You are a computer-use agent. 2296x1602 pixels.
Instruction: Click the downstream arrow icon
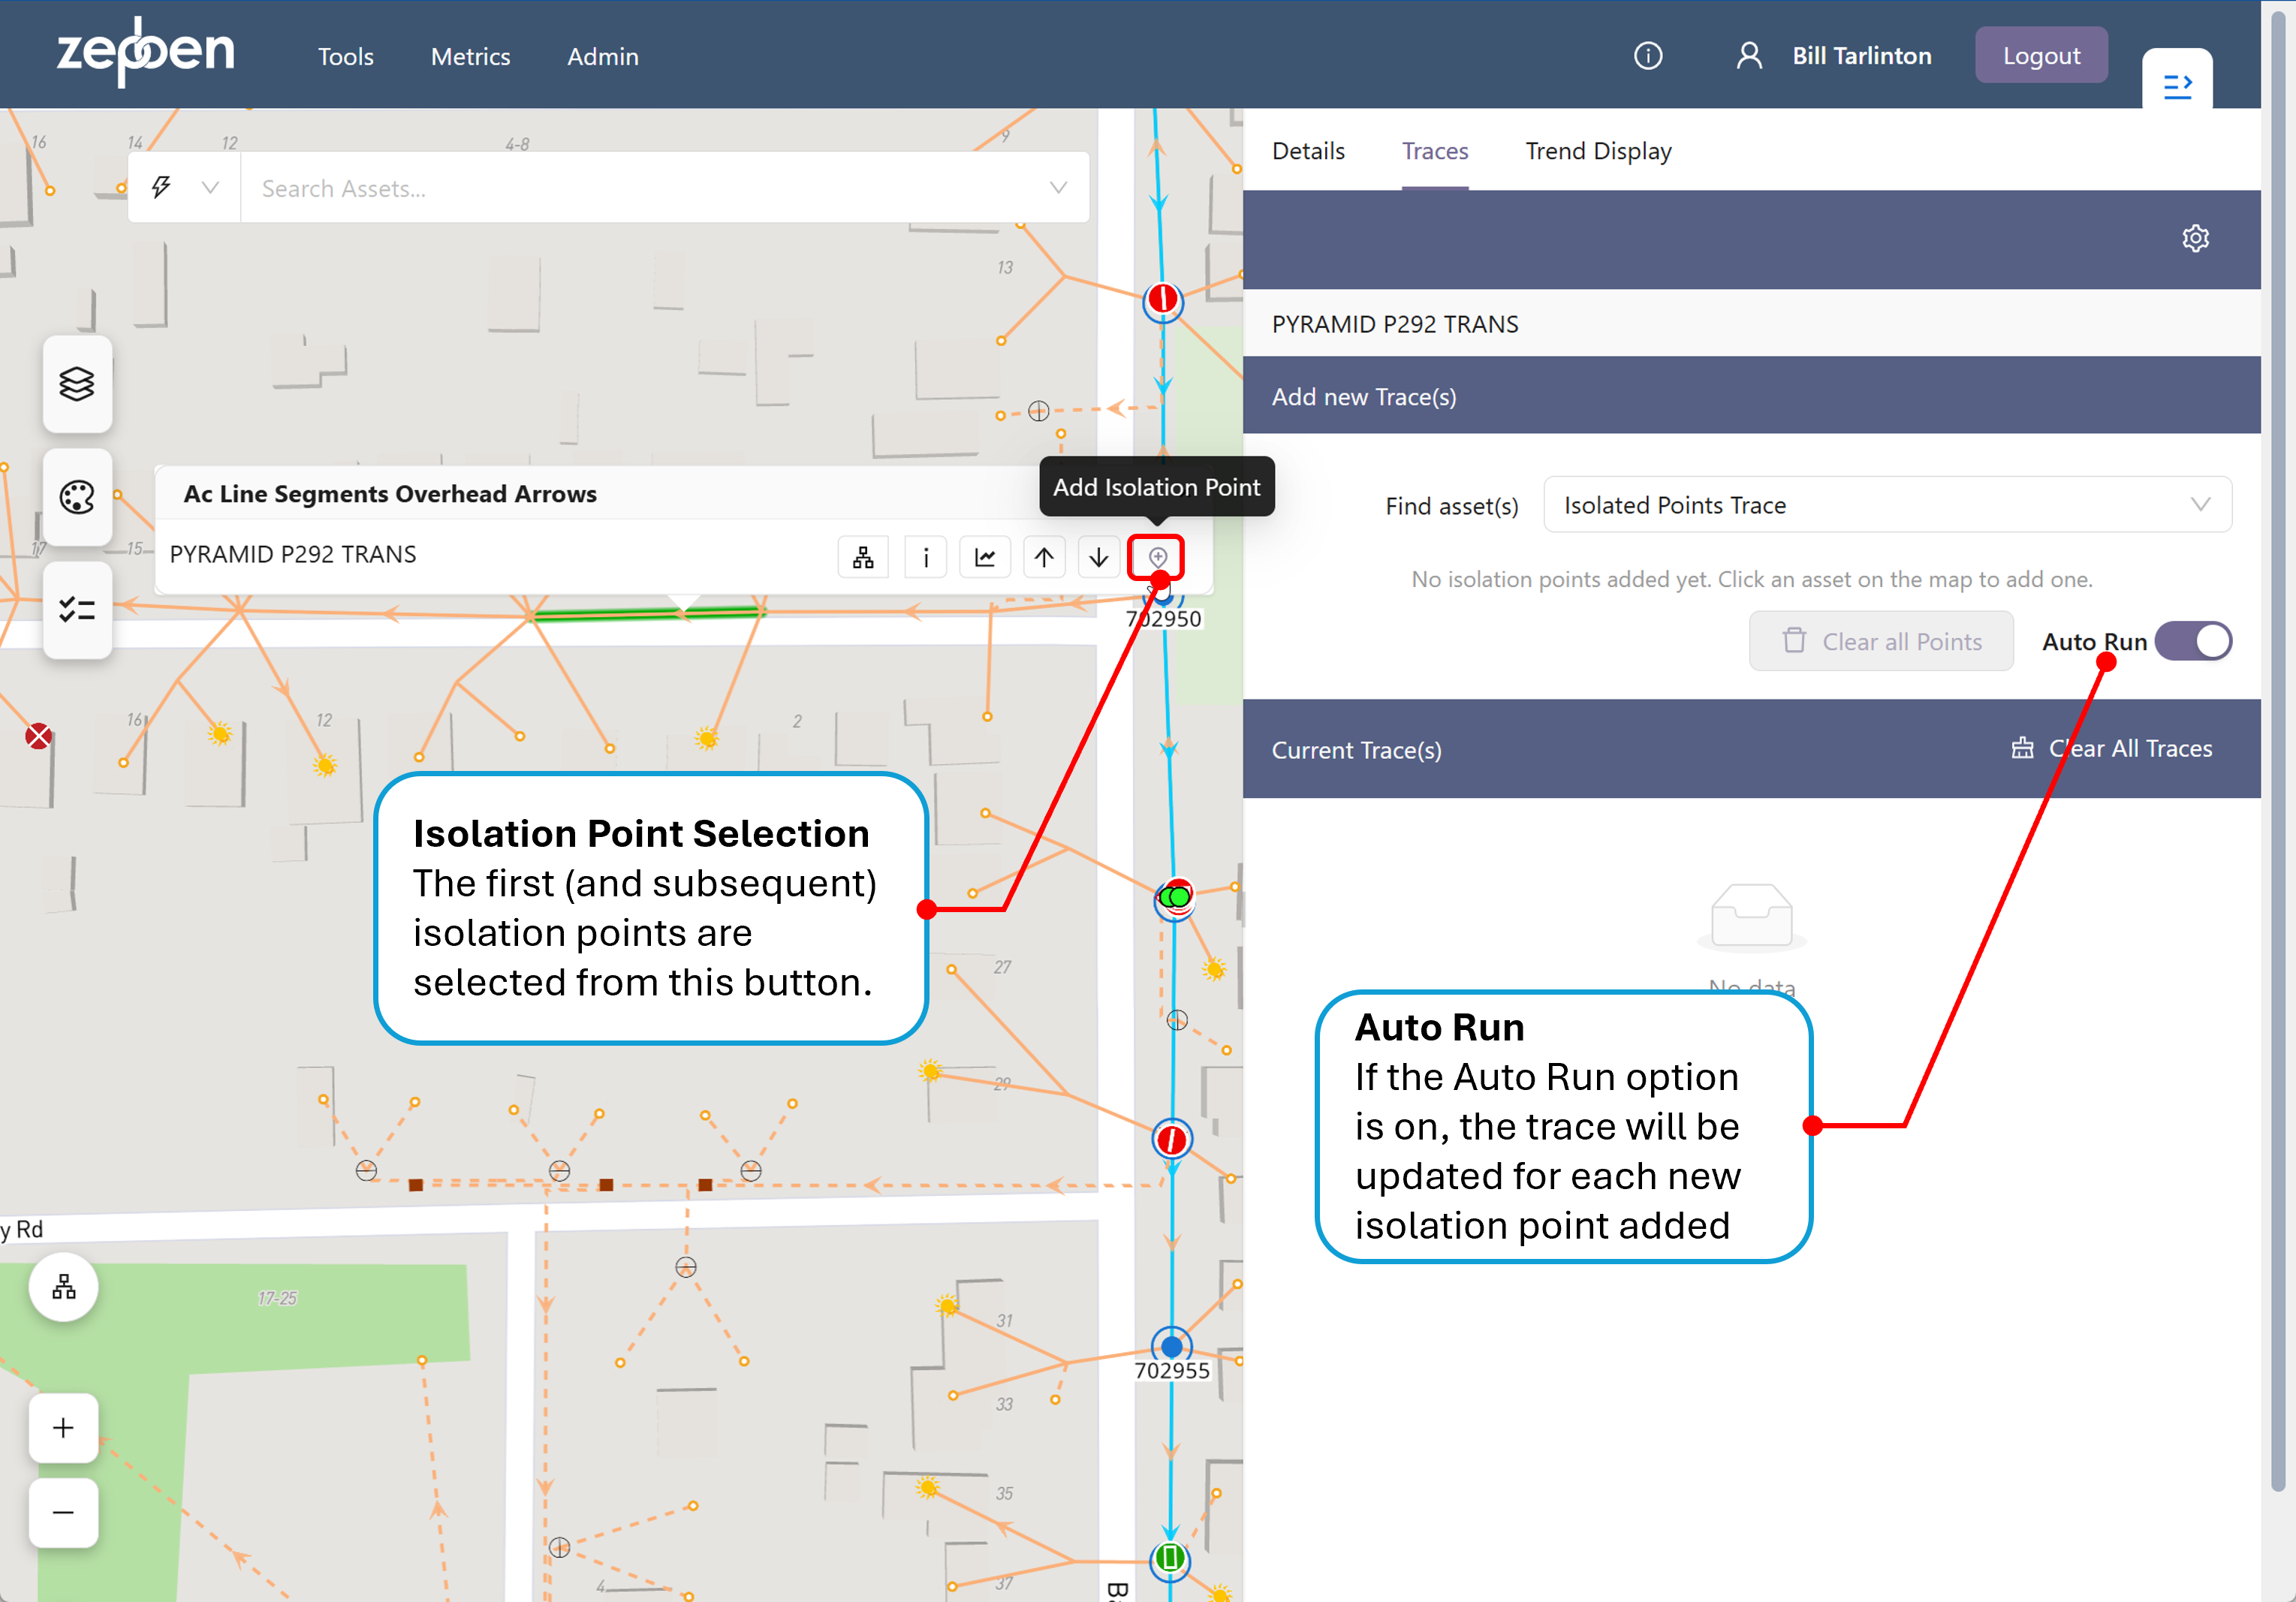[1098, 557]
